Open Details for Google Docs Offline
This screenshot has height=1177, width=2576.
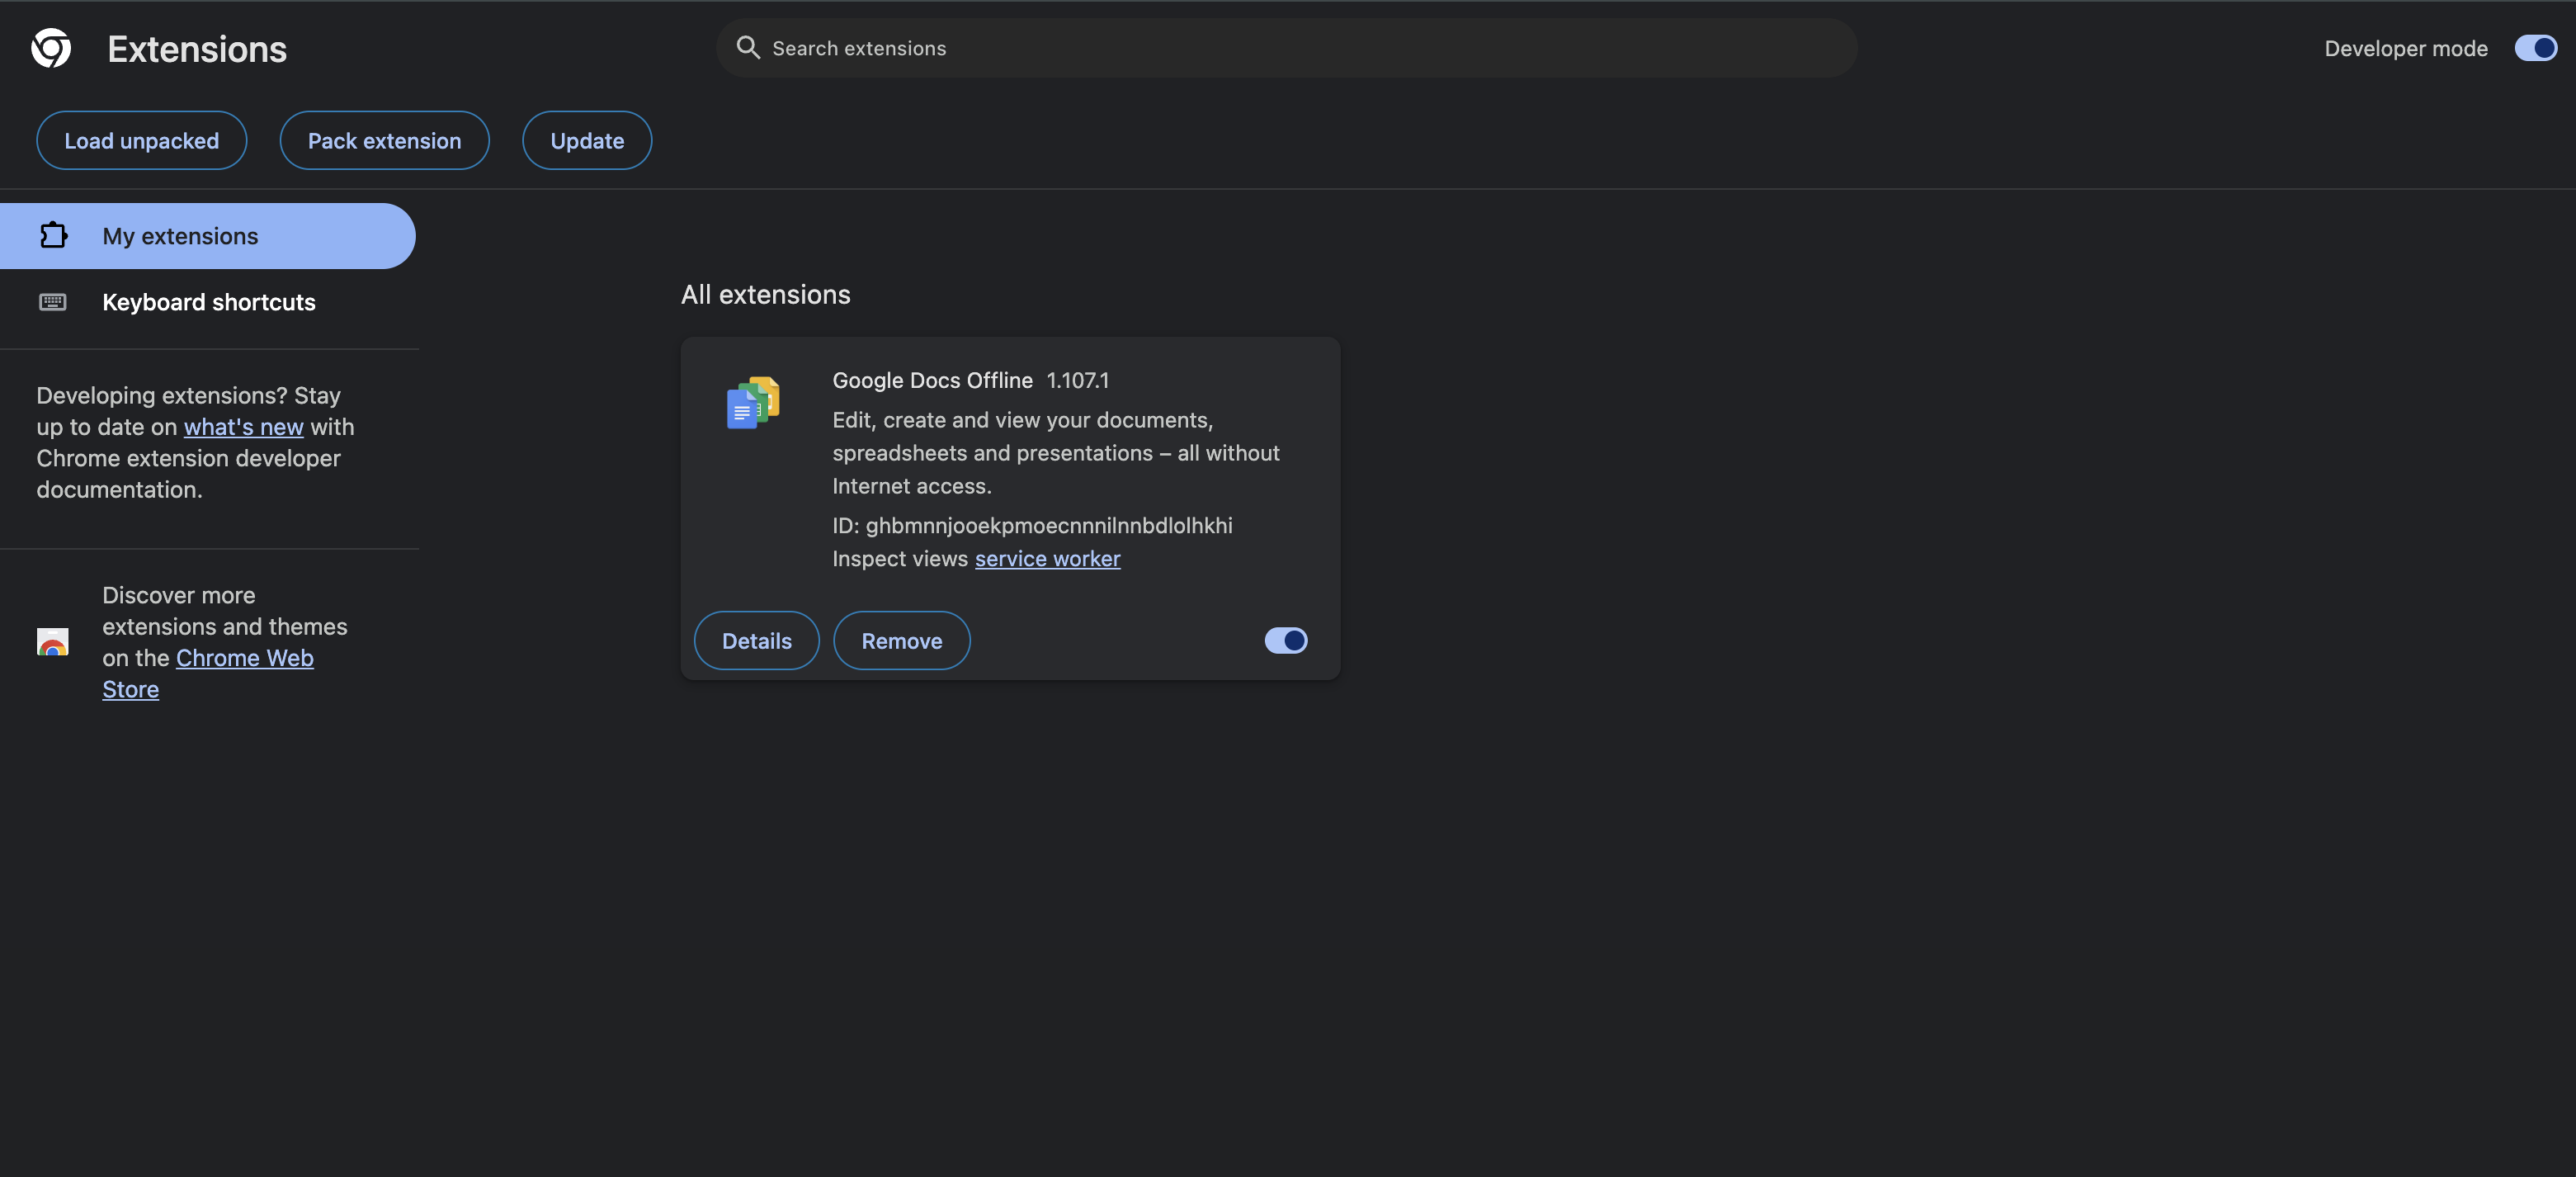tap(757, 640)
